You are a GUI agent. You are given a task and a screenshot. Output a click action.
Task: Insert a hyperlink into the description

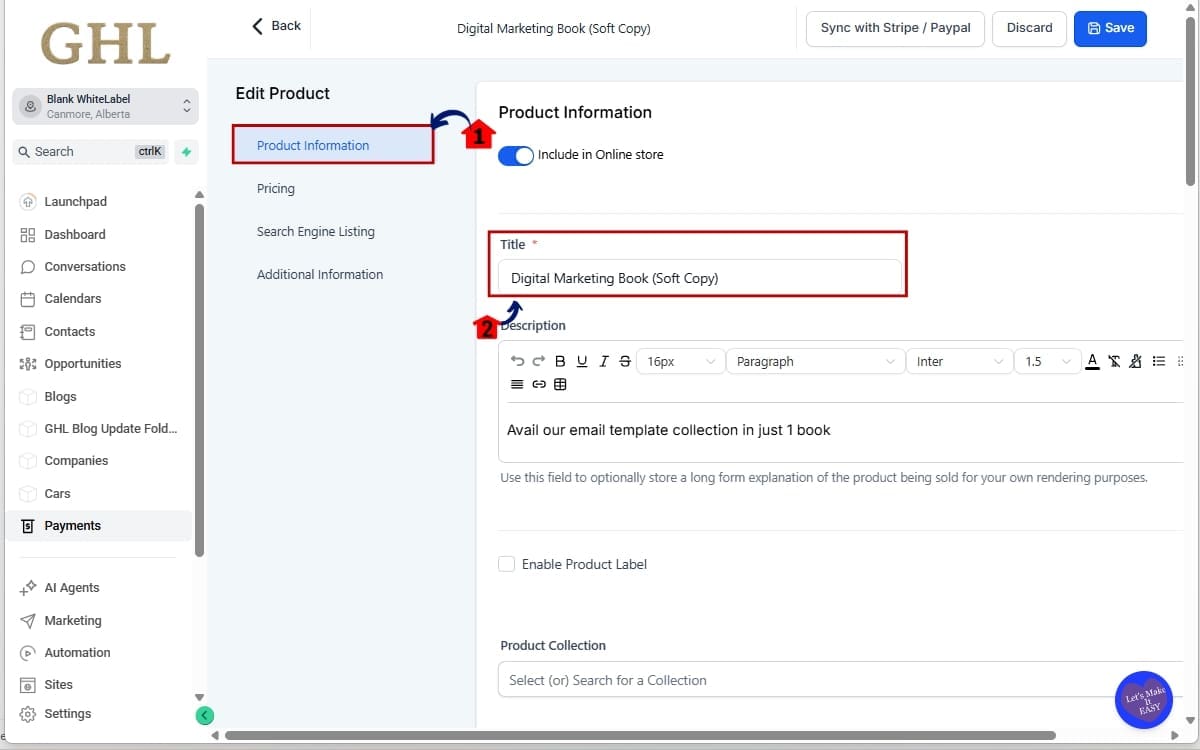coord(539,384)
